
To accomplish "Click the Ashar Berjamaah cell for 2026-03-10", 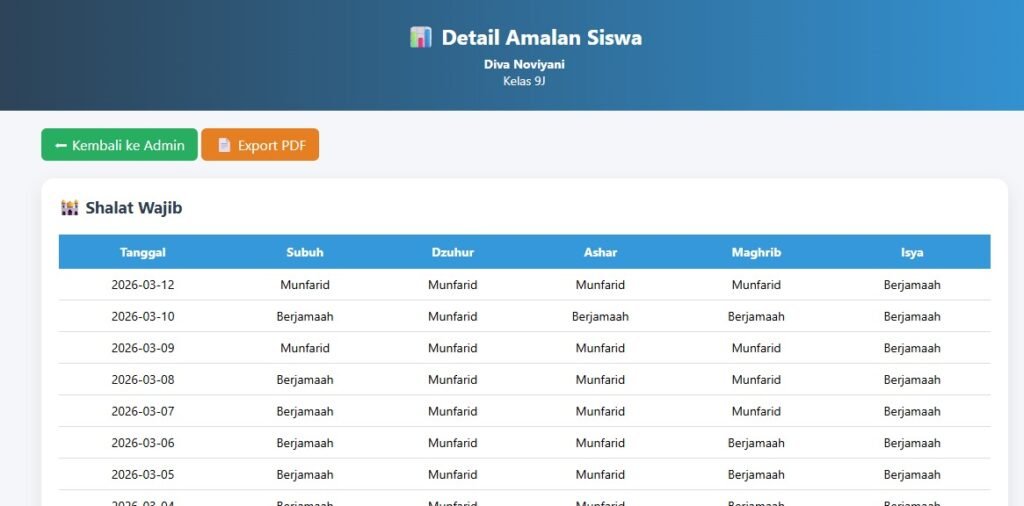I will (x=600, y=316).
